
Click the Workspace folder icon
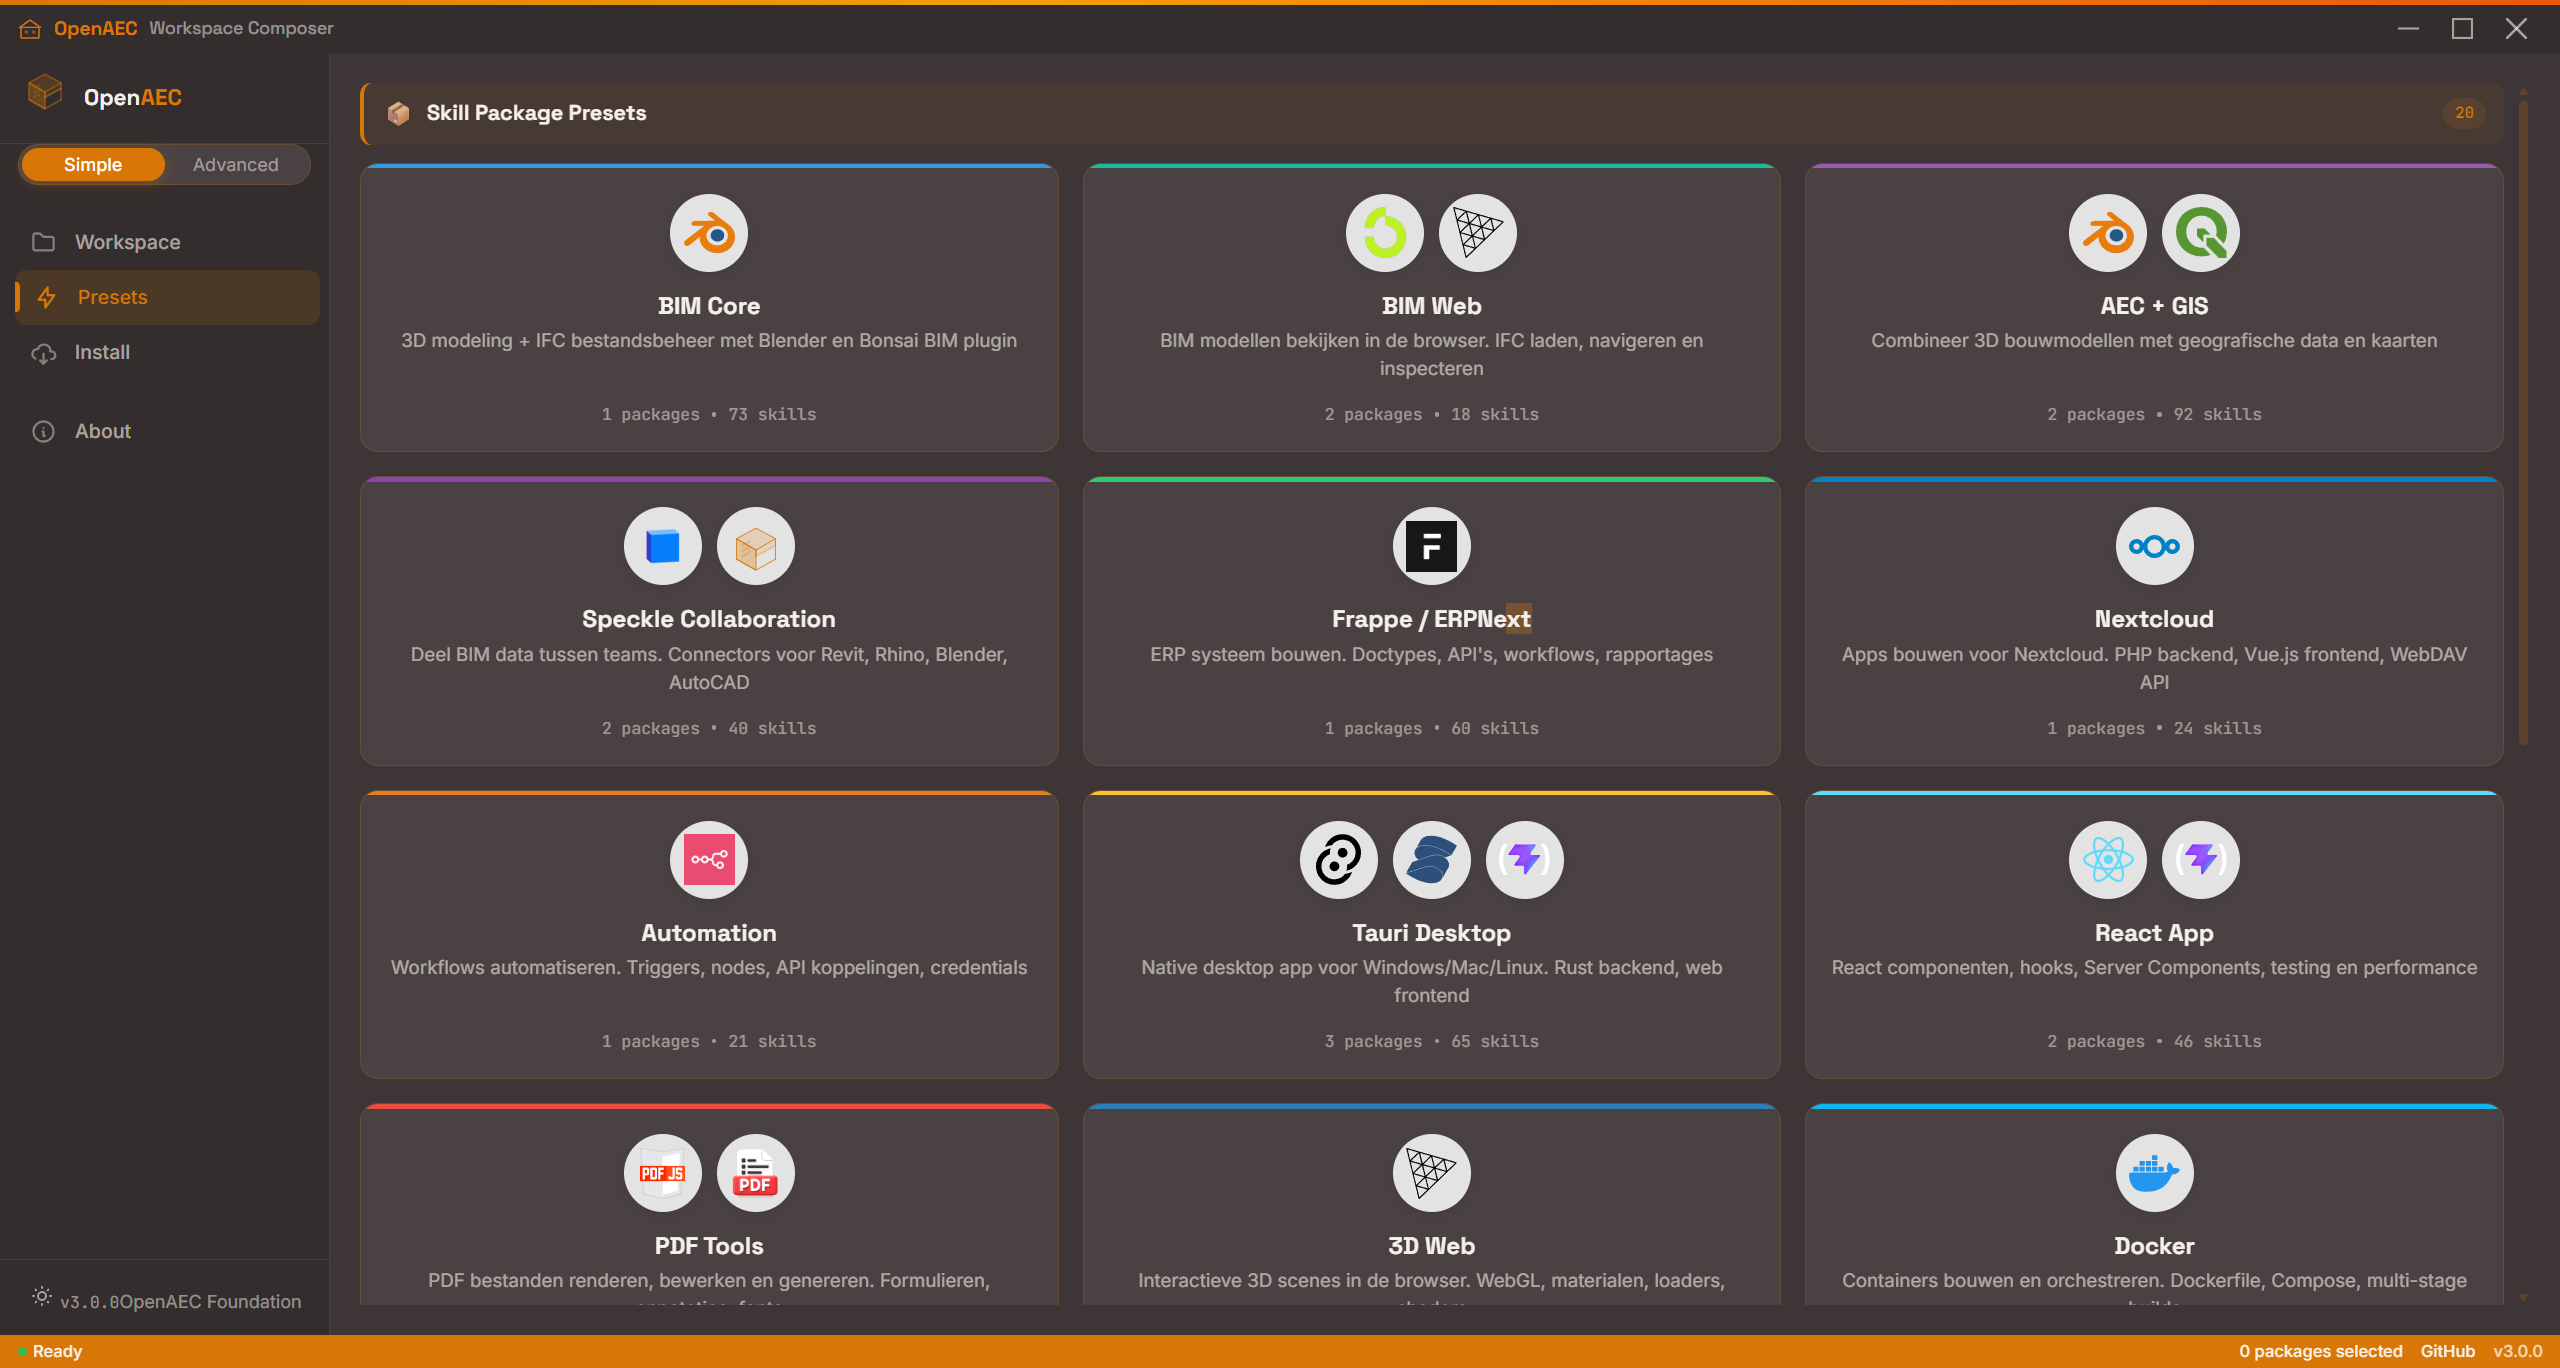pos(43,242)
